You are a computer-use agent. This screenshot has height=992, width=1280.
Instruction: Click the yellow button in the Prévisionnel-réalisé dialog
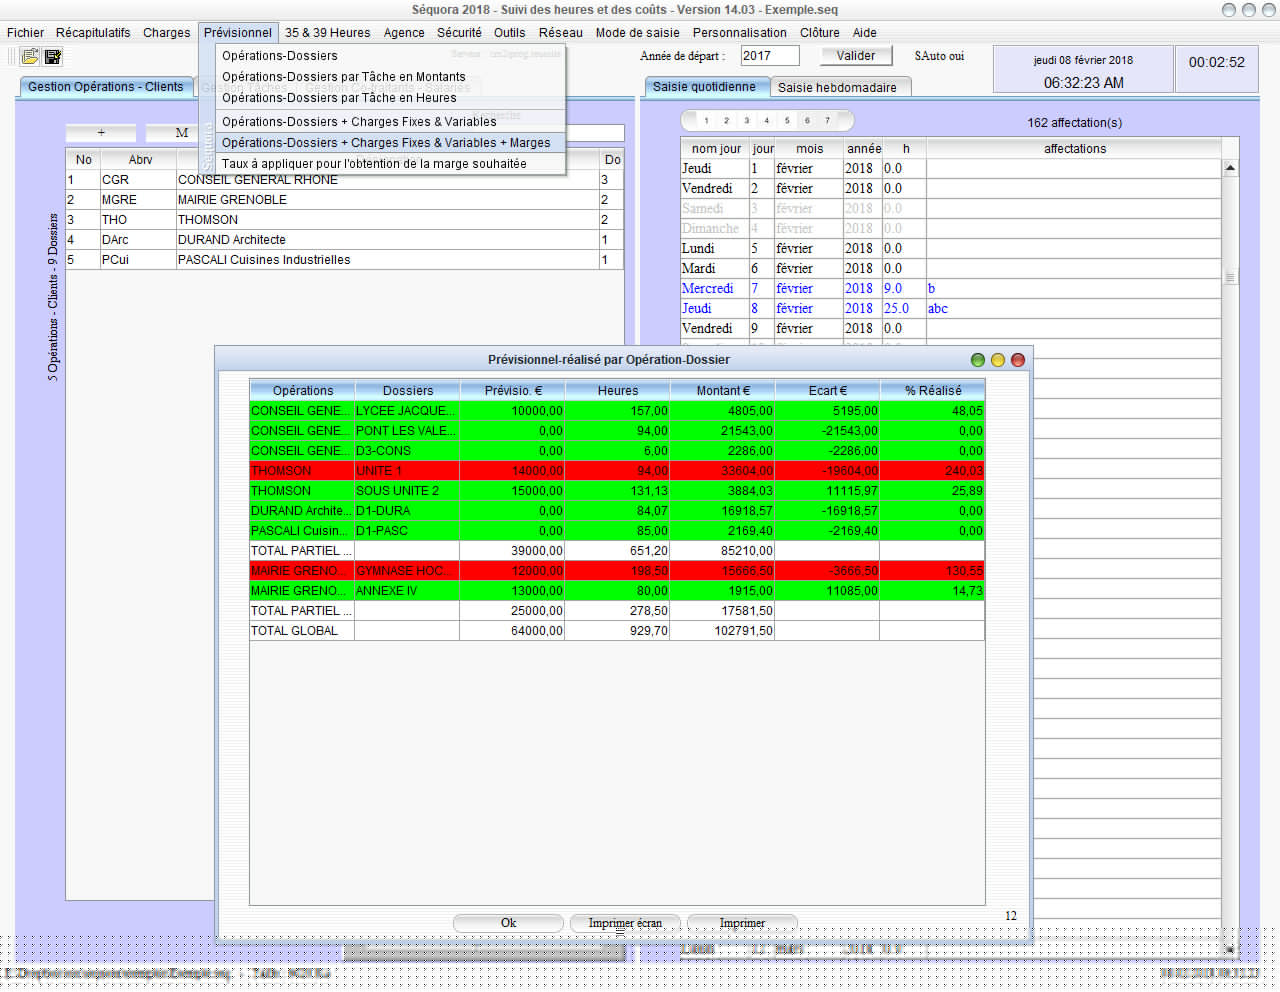point(998,360)
